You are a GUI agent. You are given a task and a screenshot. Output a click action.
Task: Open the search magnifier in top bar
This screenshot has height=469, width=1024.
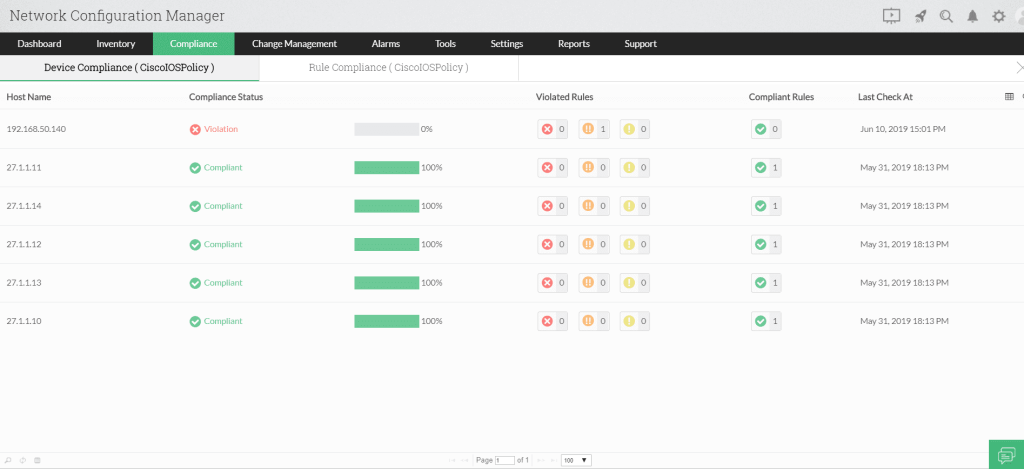[946, 16]
